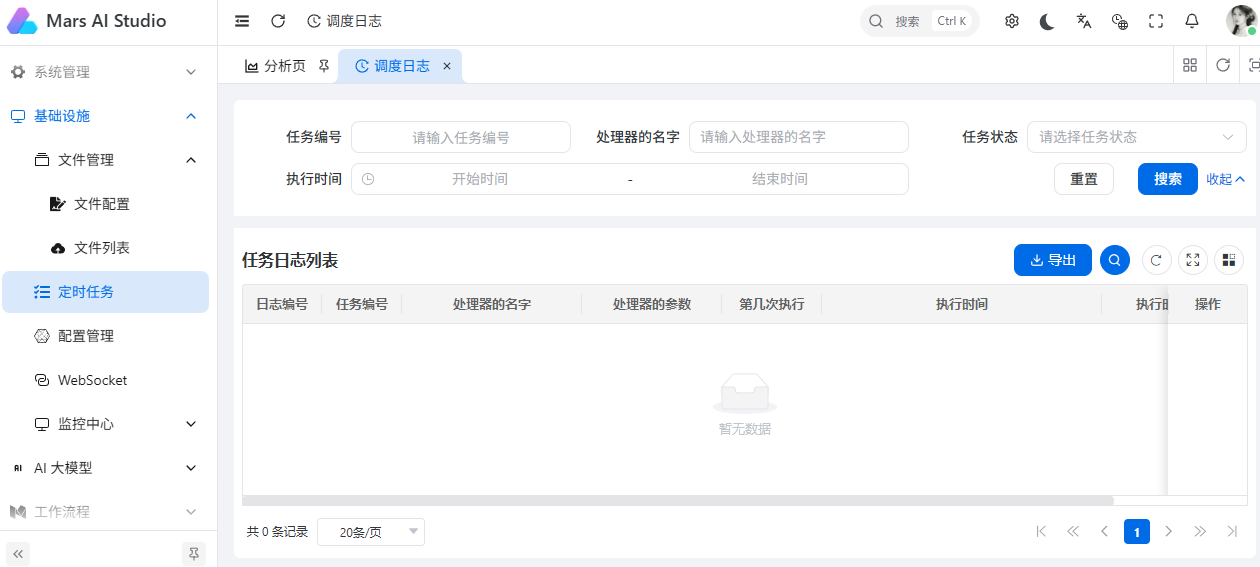Jump back pages with double-left arrow
Screen dimensions: 1260x567
[x=1073, y=531]
